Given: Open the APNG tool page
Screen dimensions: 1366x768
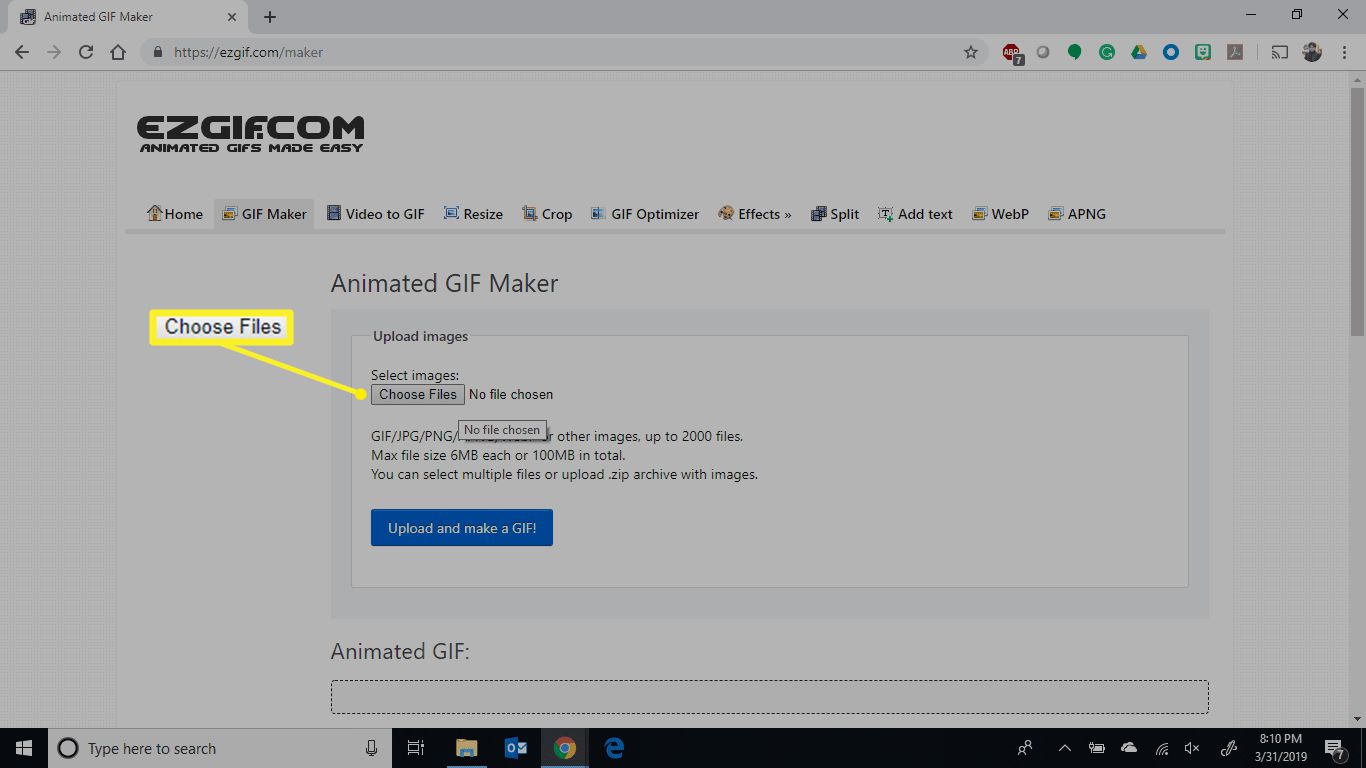Looking at the screenshot, I should point(1077,214).
